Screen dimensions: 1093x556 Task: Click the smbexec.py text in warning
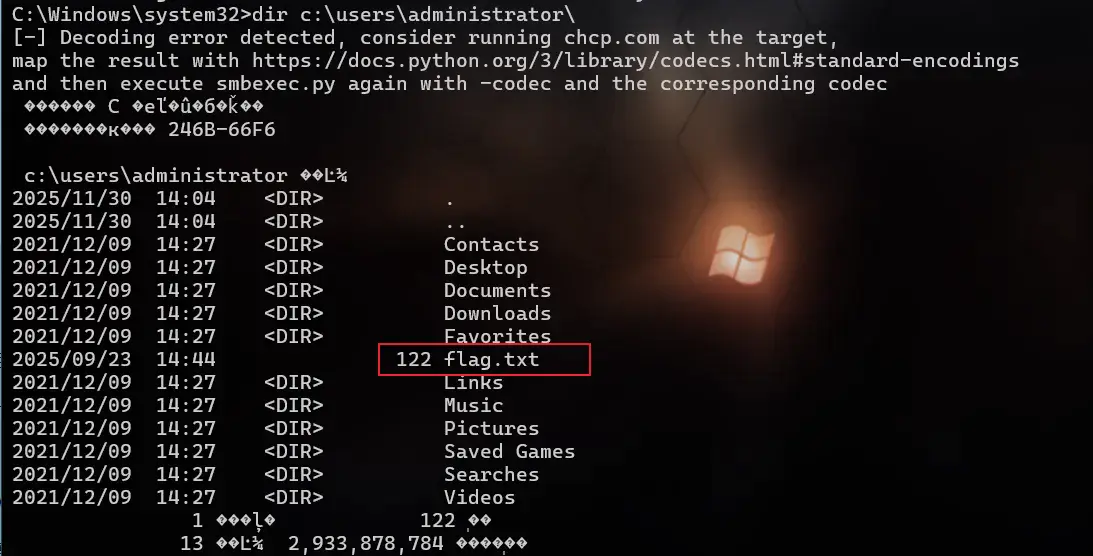[276, 84]
